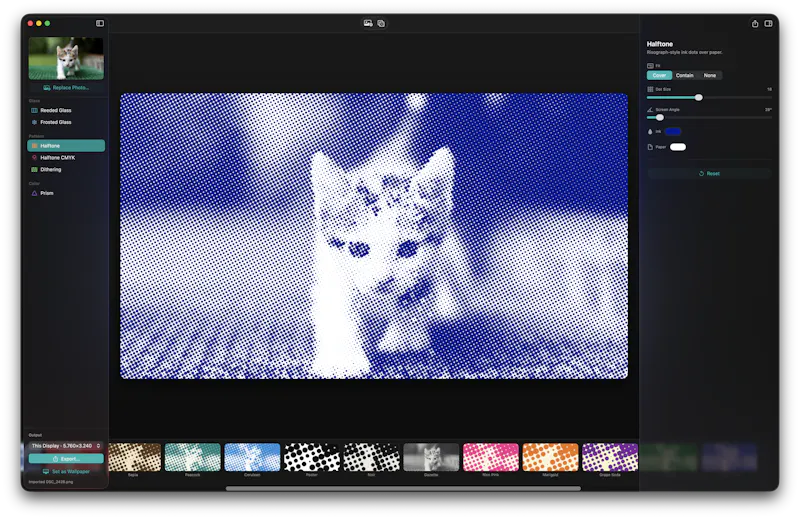Click the Halftone panel title text

coord(660,44)
